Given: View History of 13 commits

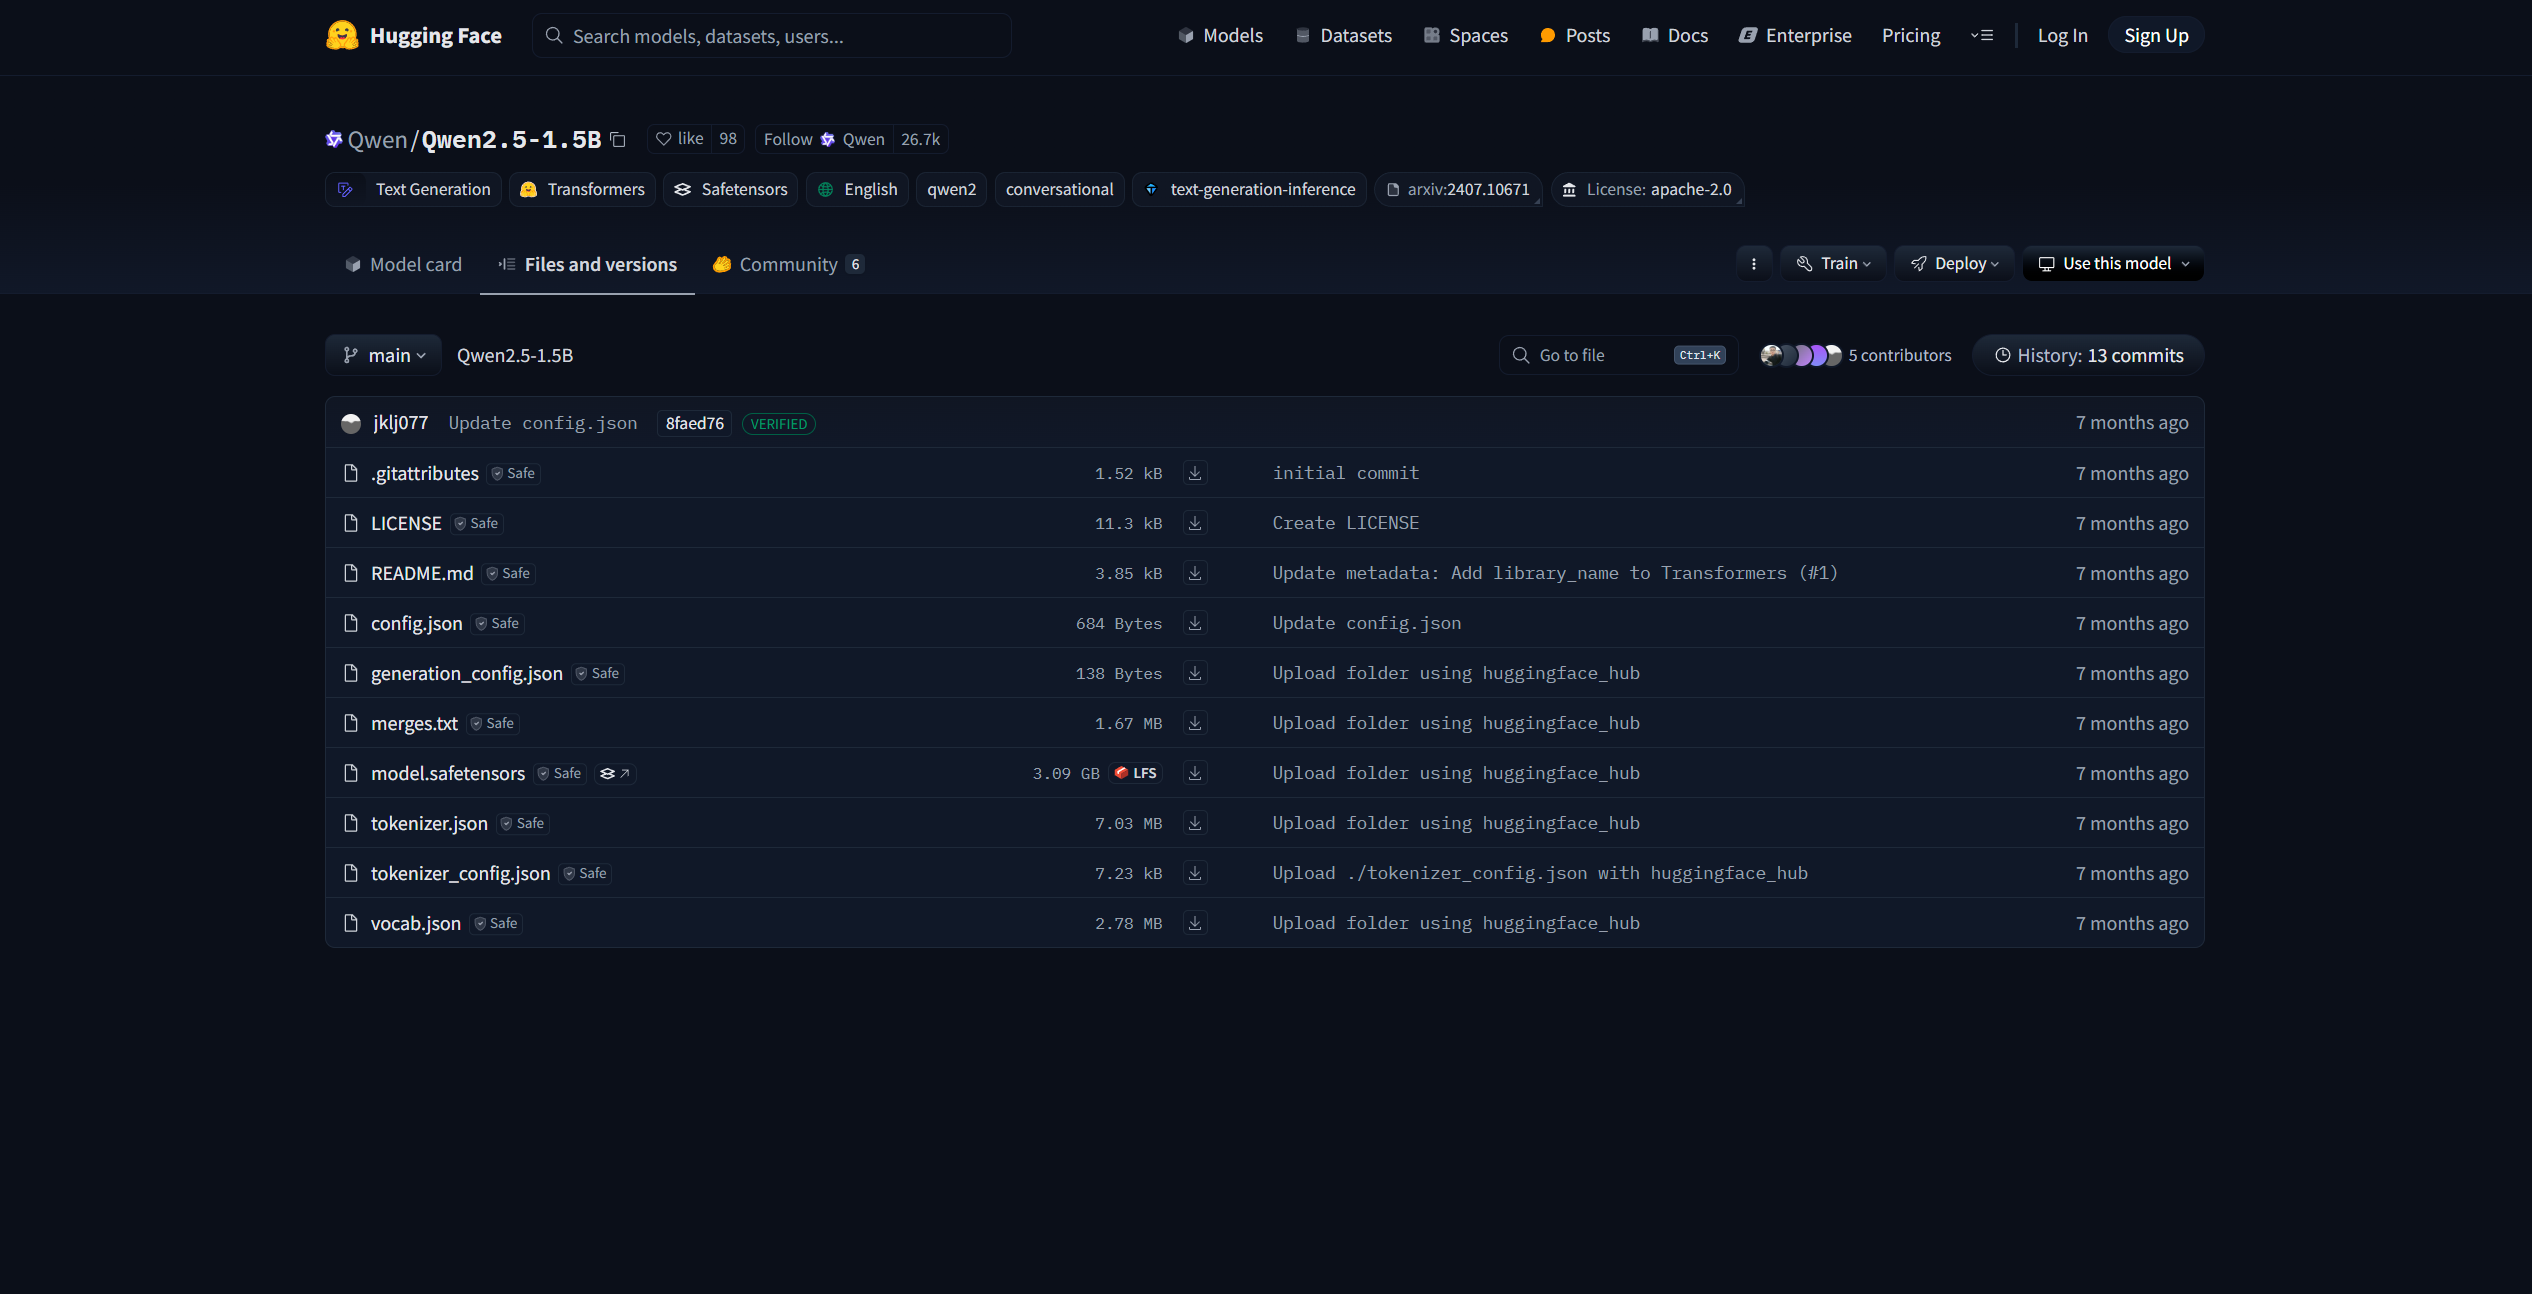Looking at the screenshot, I should pyautogui.click(x=2088, y=356).
